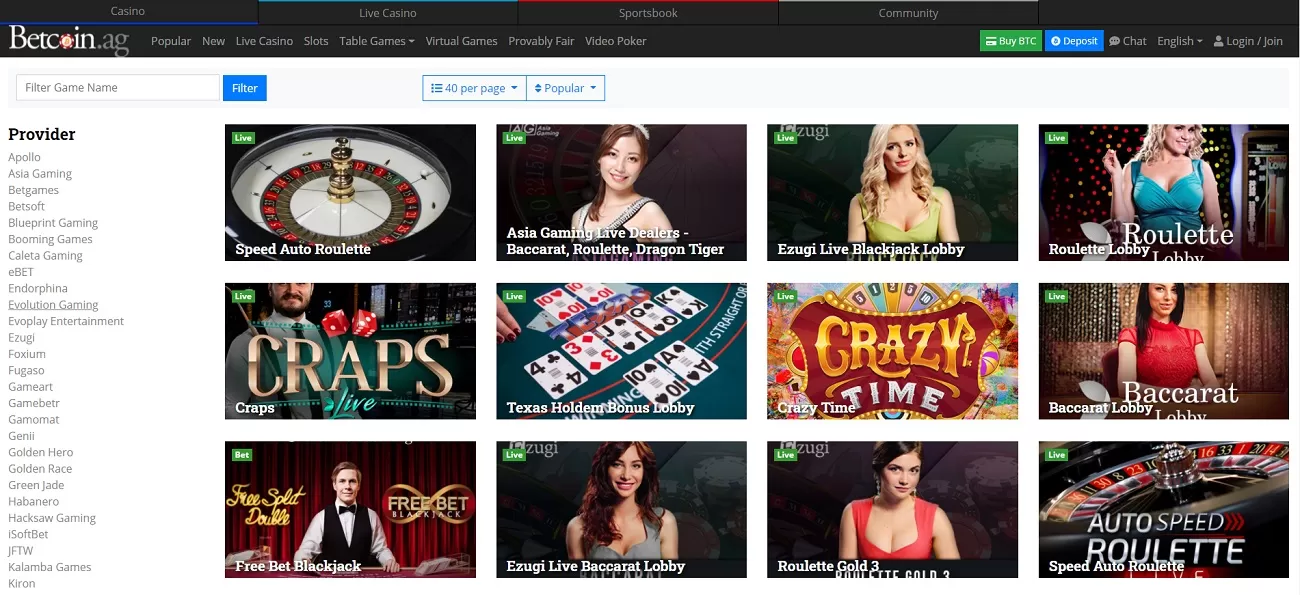
Task: Open Ezugi Live Blackjack Lobby
Action: click(x=892, y=192)
